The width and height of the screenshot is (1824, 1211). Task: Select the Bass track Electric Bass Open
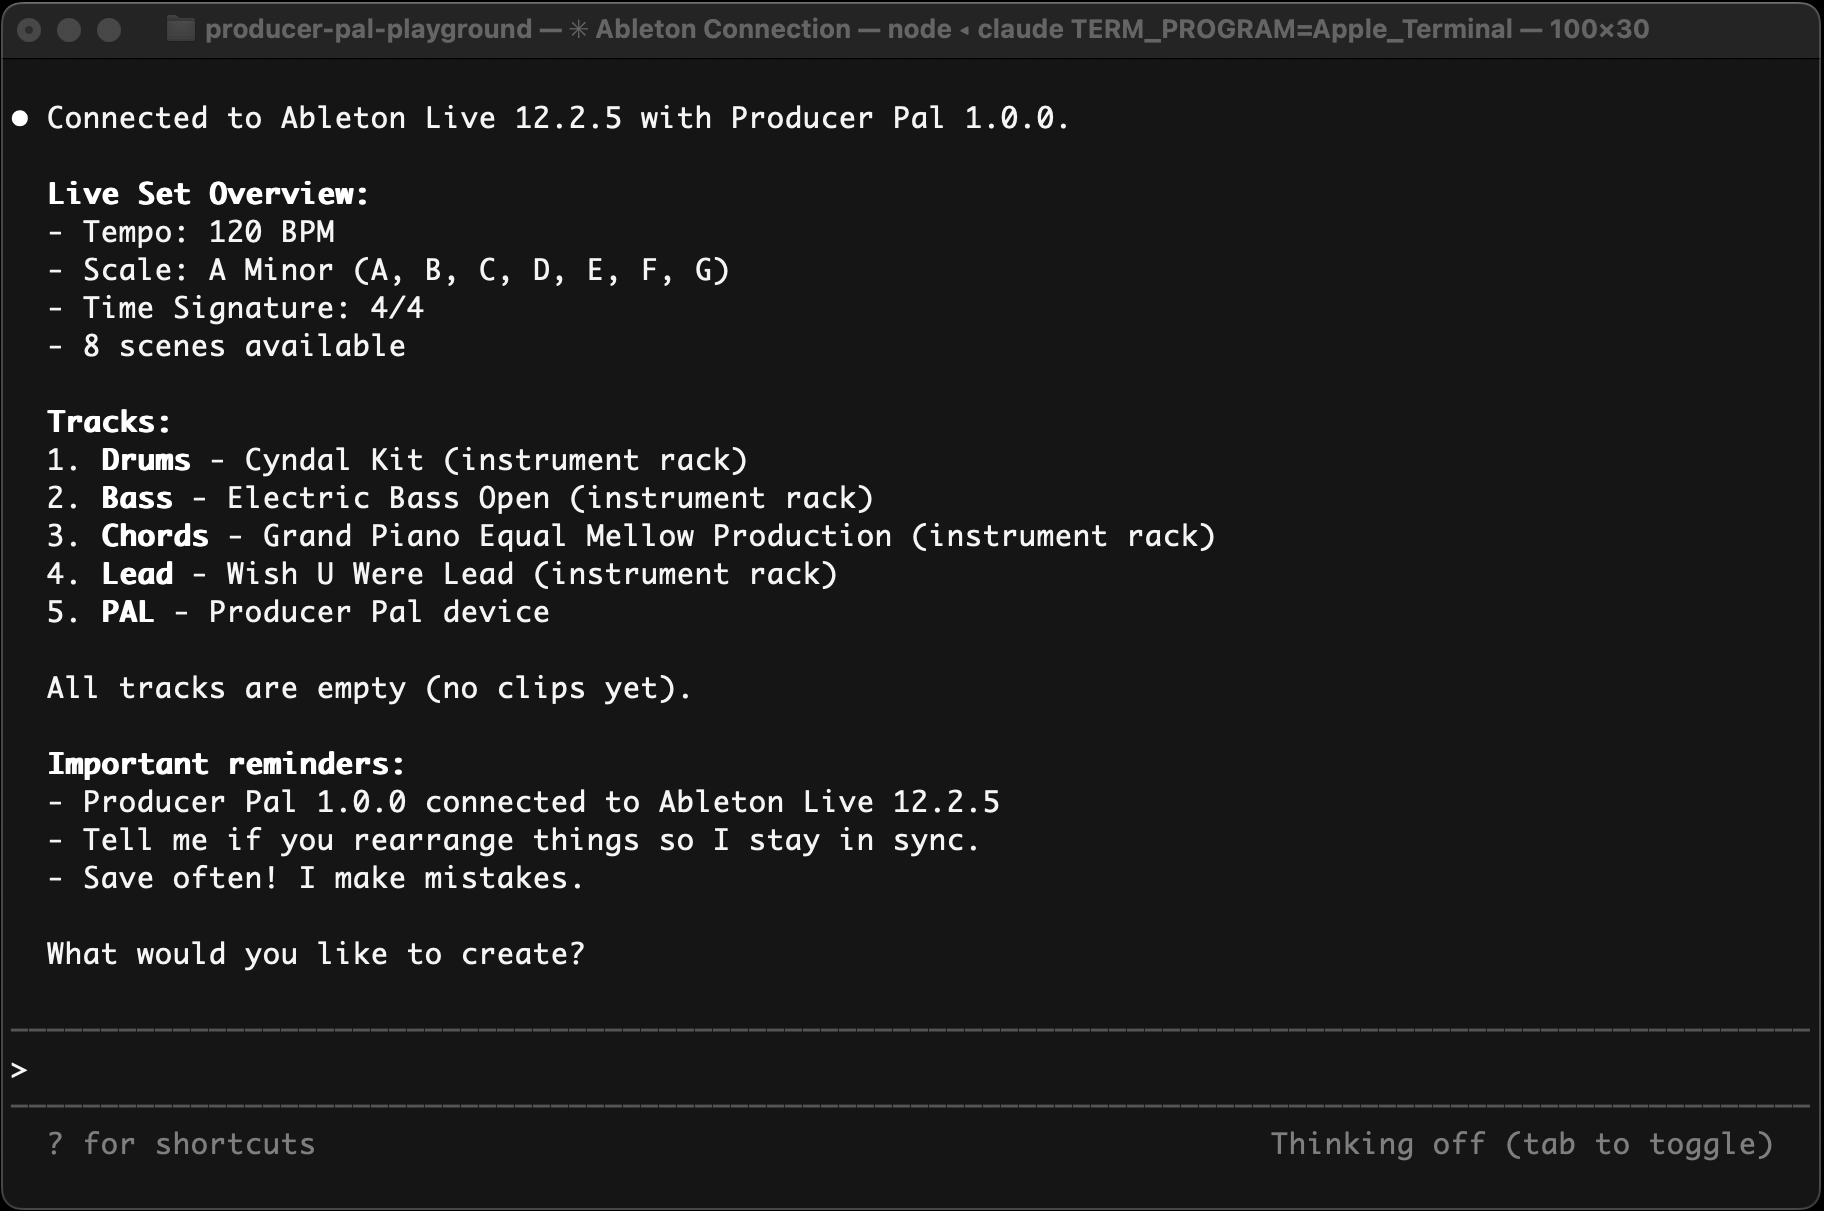[460, 497]
